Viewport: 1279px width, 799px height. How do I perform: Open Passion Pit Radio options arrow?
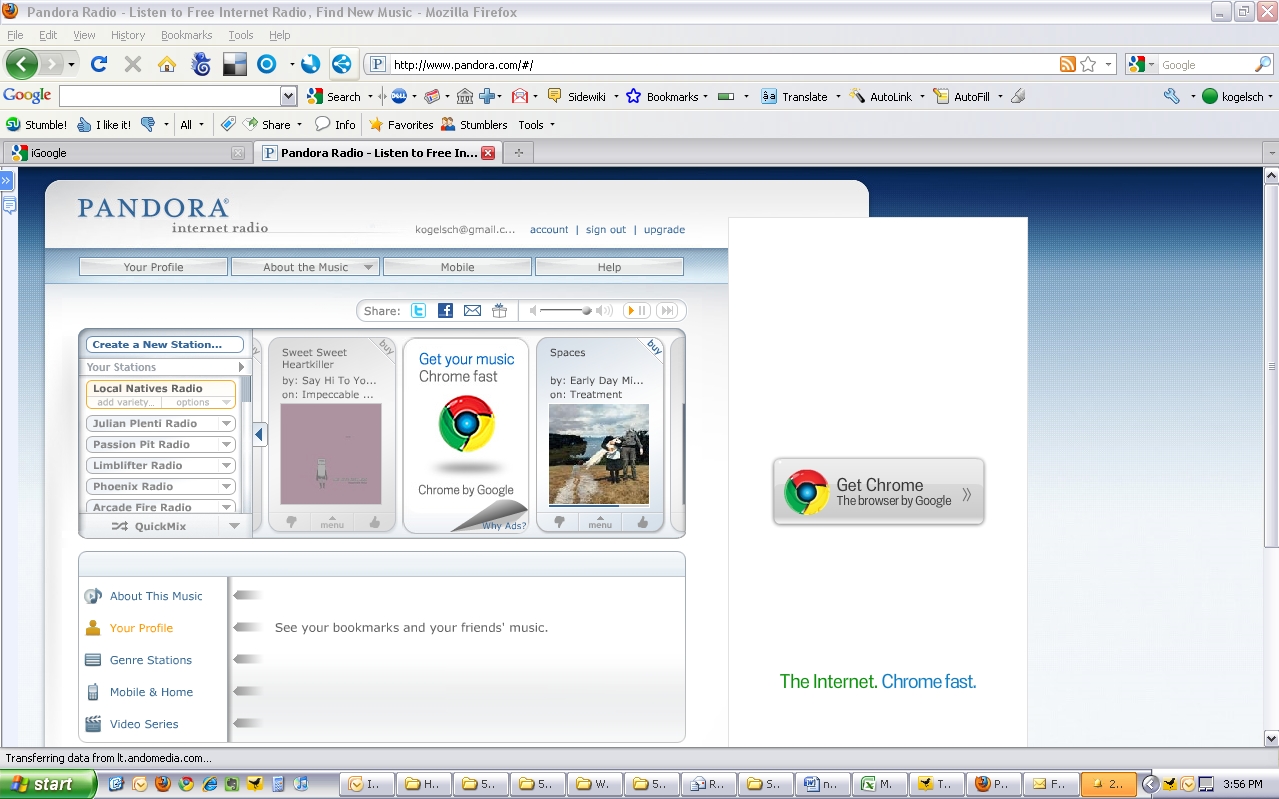227,445
